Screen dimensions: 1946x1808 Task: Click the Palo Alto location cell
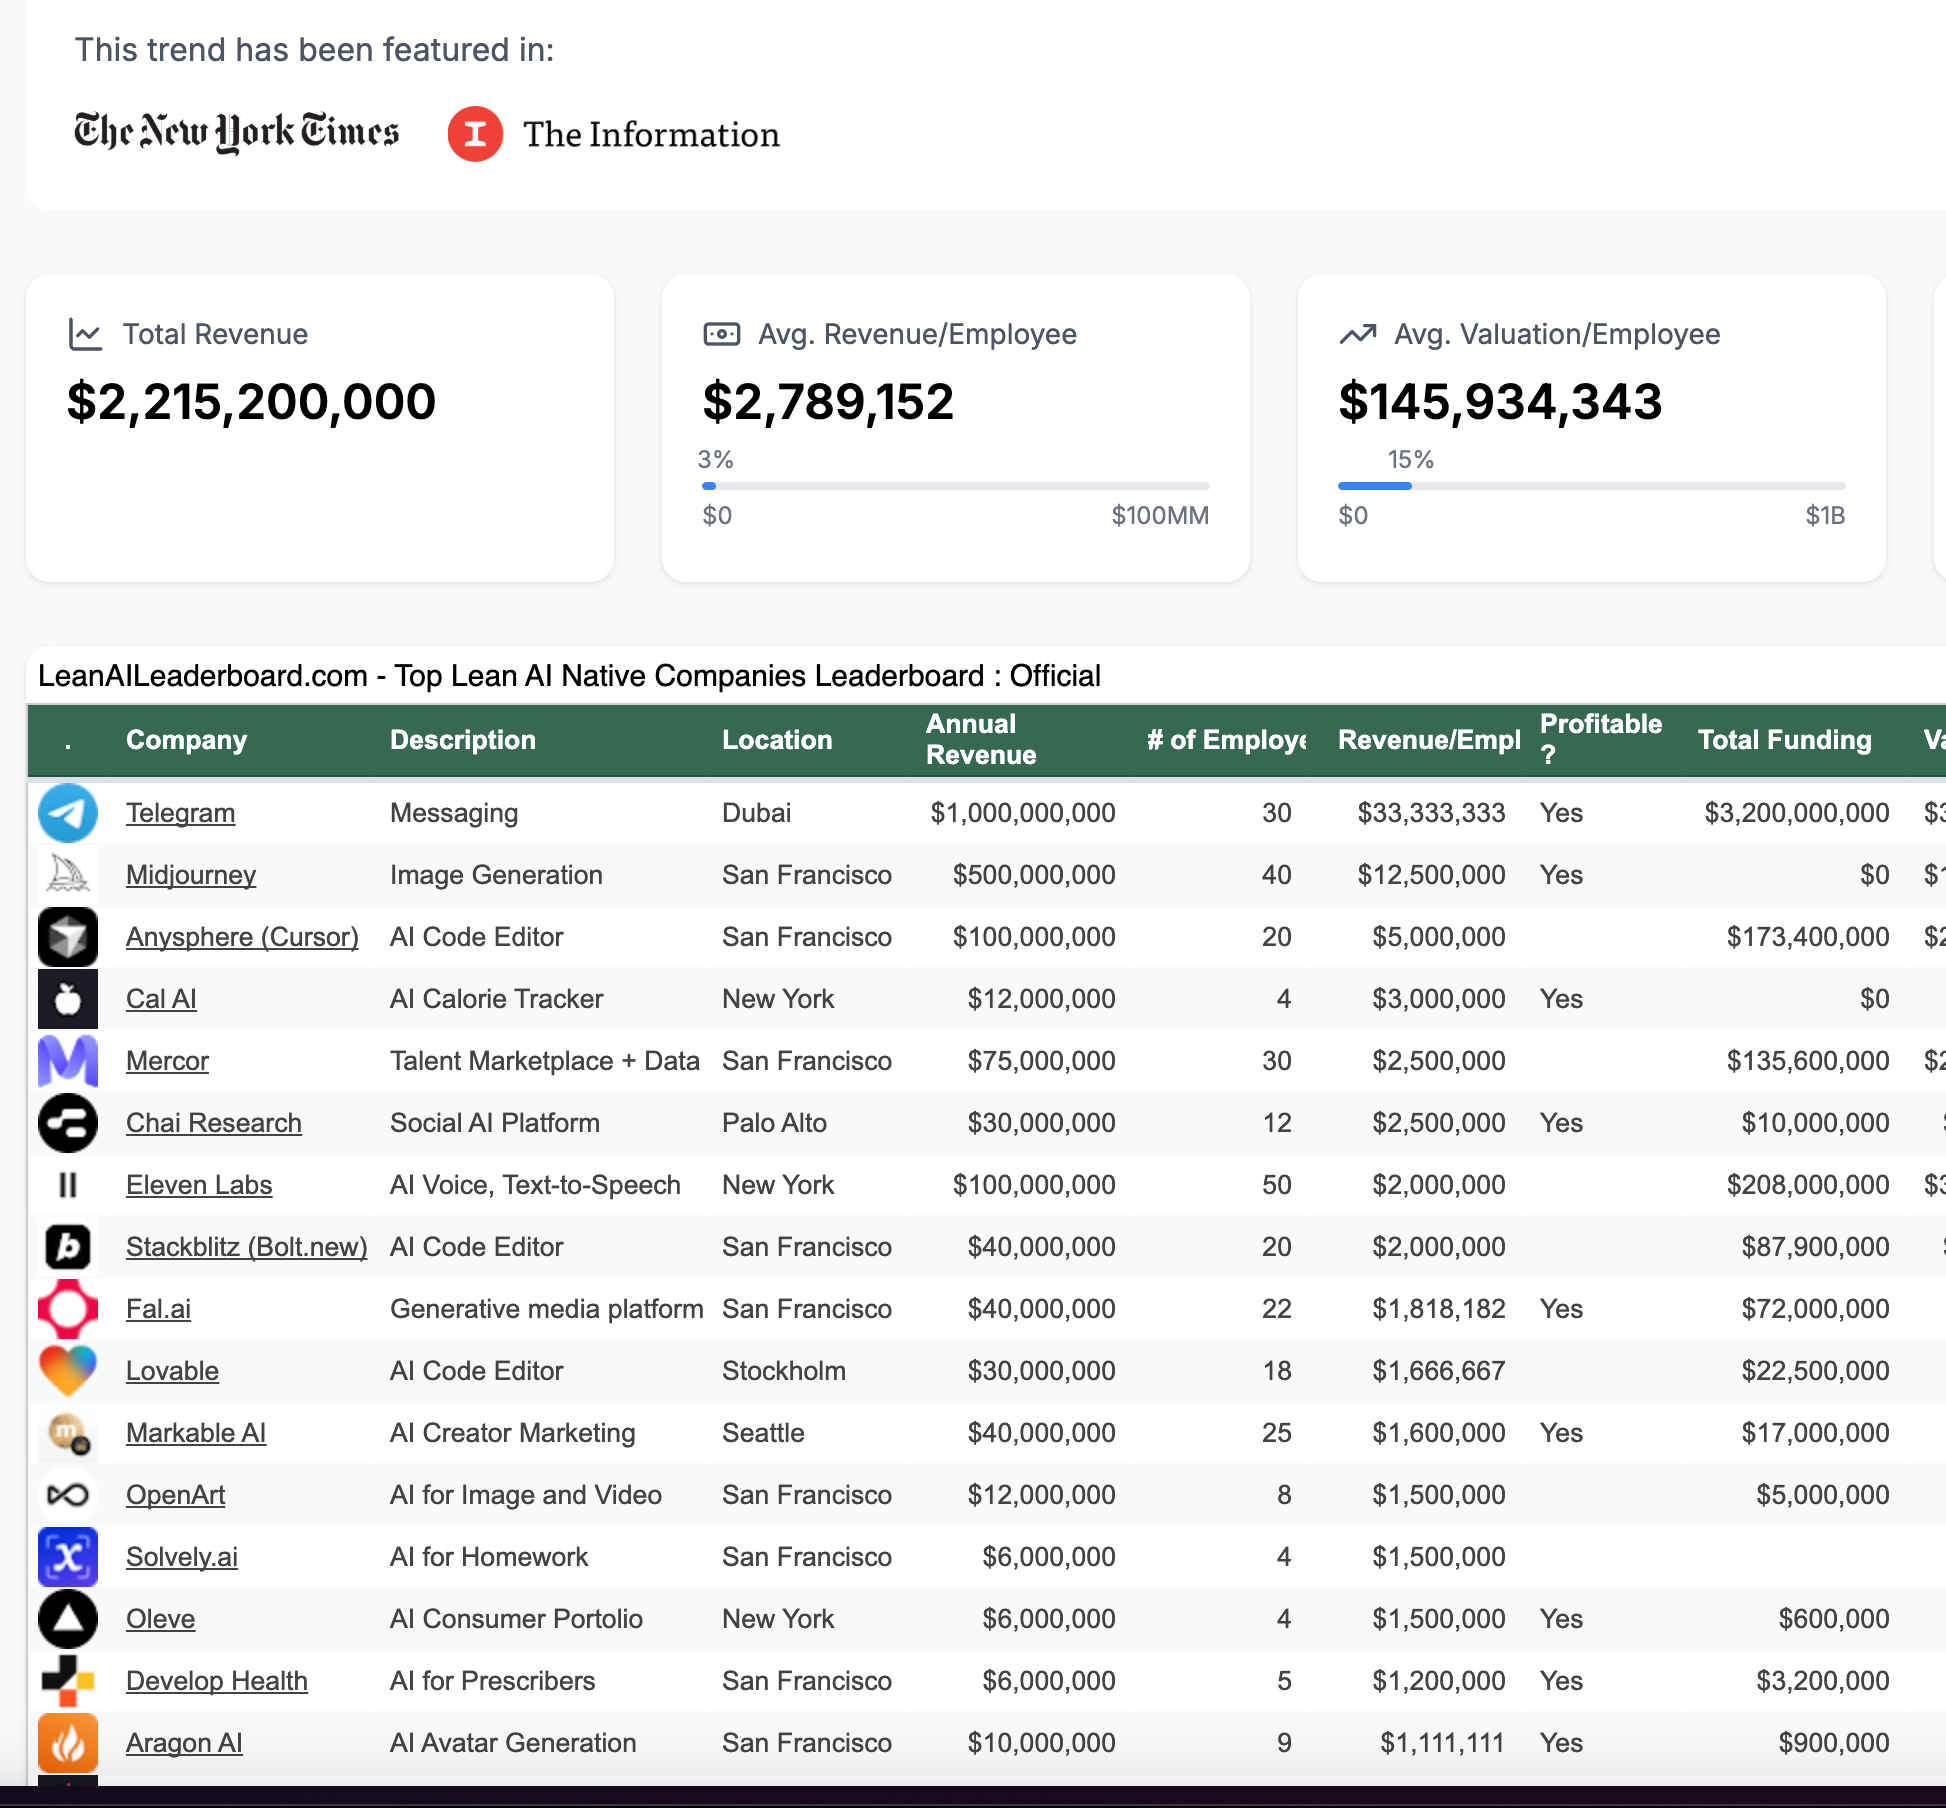pos(774,1123)
